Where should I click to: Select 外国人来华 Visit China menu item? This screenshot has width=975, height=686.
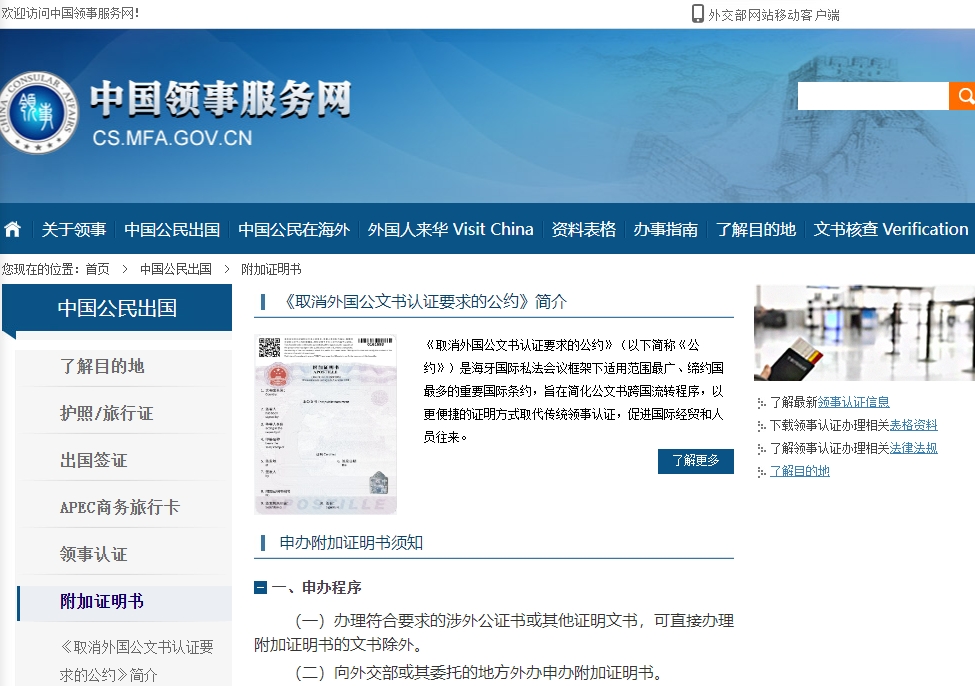tap(450, 229)
